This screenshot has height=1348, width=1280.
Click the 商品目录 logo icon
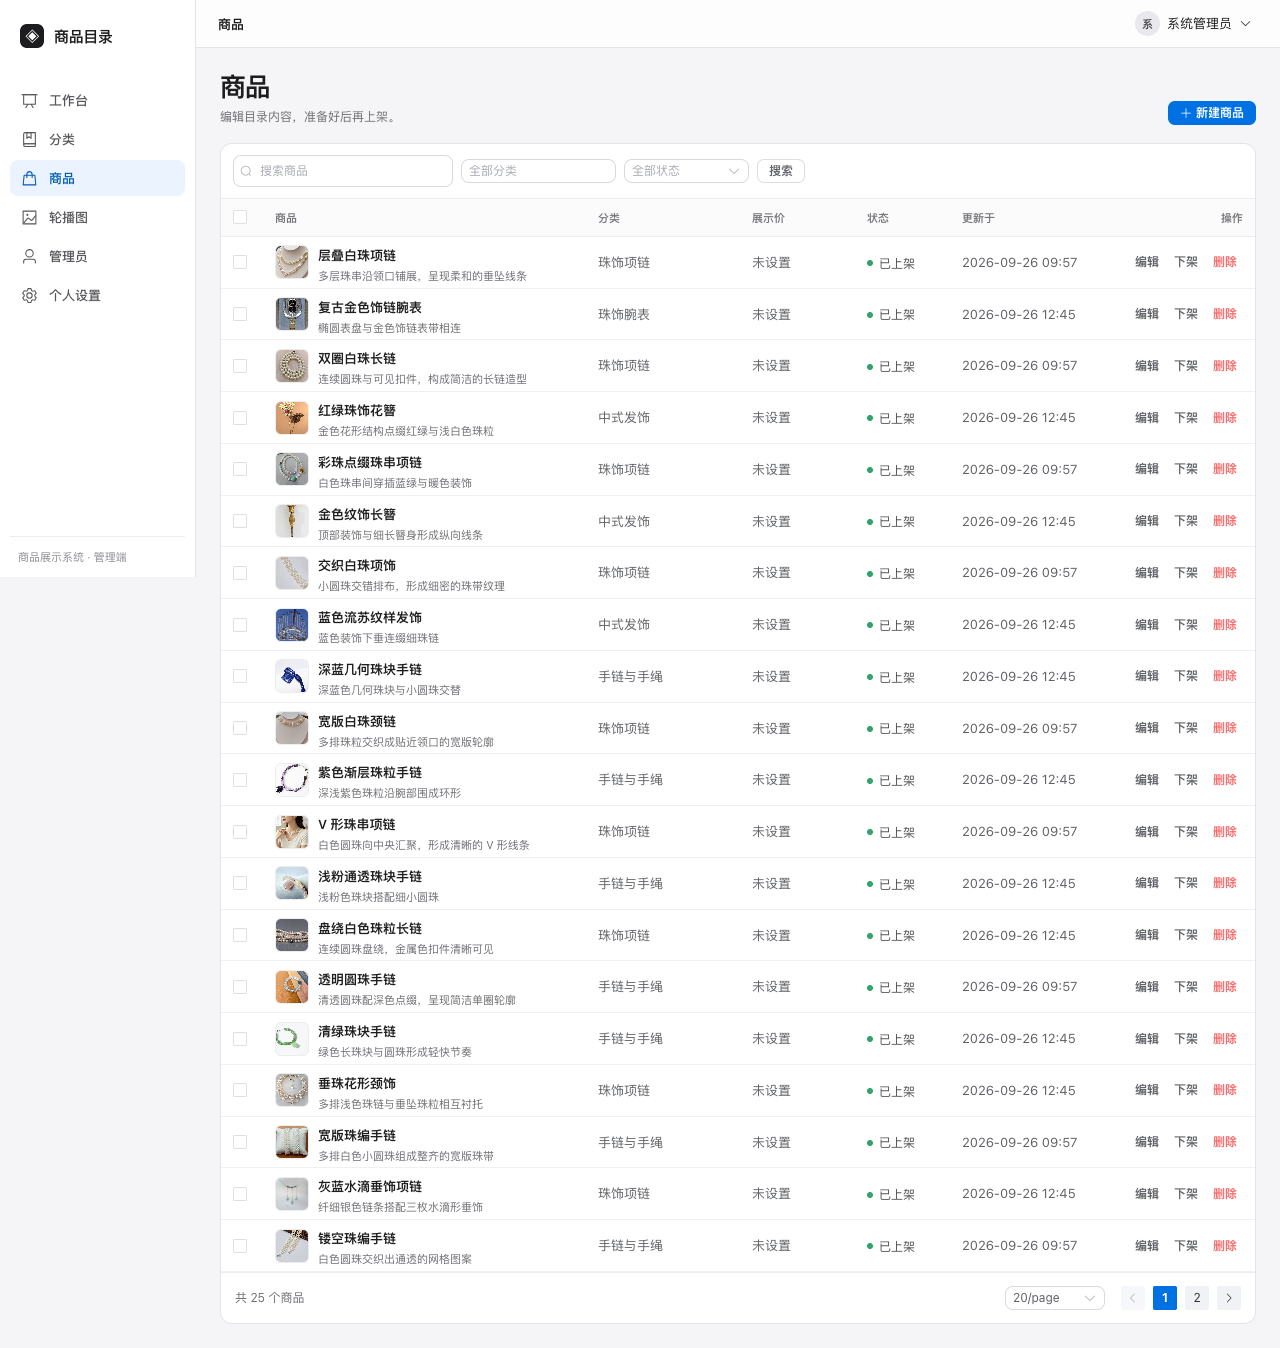tap(32, 36)
